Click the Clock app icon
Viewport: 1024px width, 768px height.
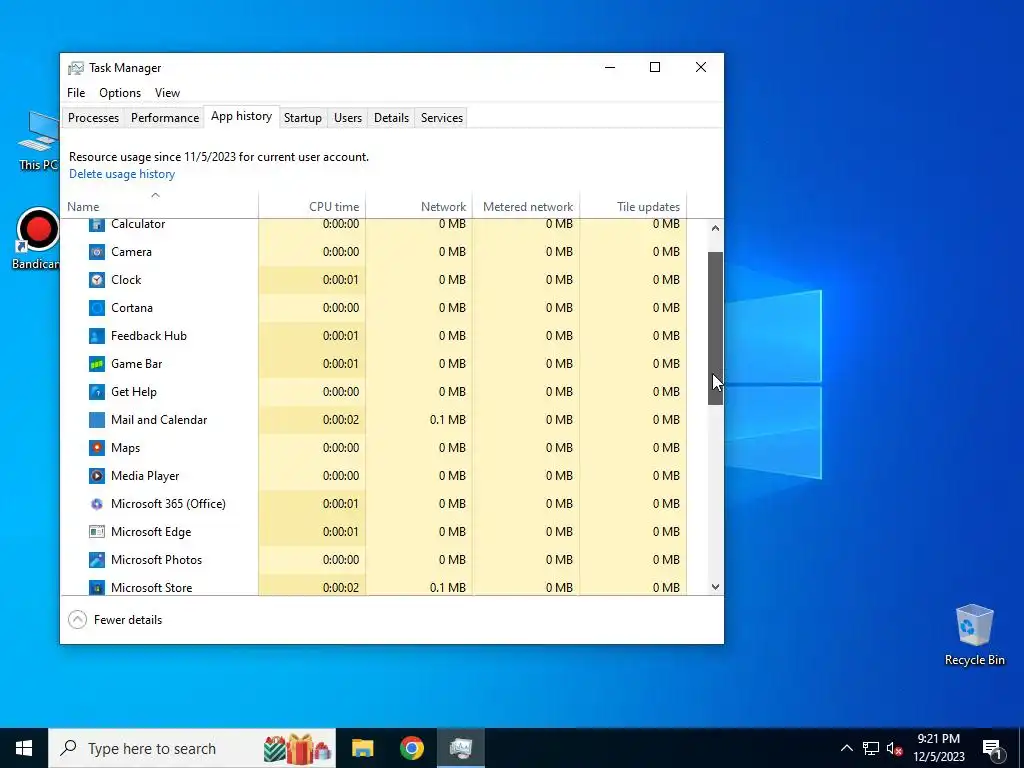(x=97, y=280)
